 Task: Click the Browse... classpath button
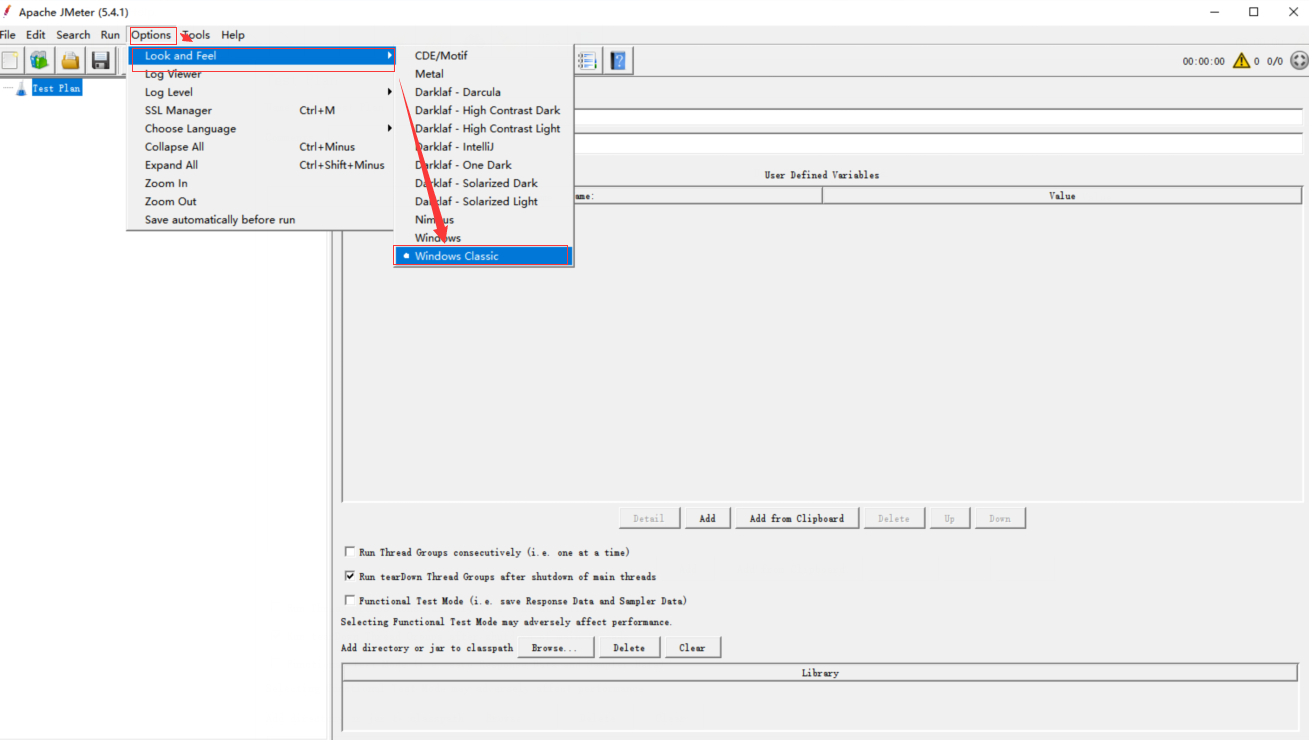point(555,648)
